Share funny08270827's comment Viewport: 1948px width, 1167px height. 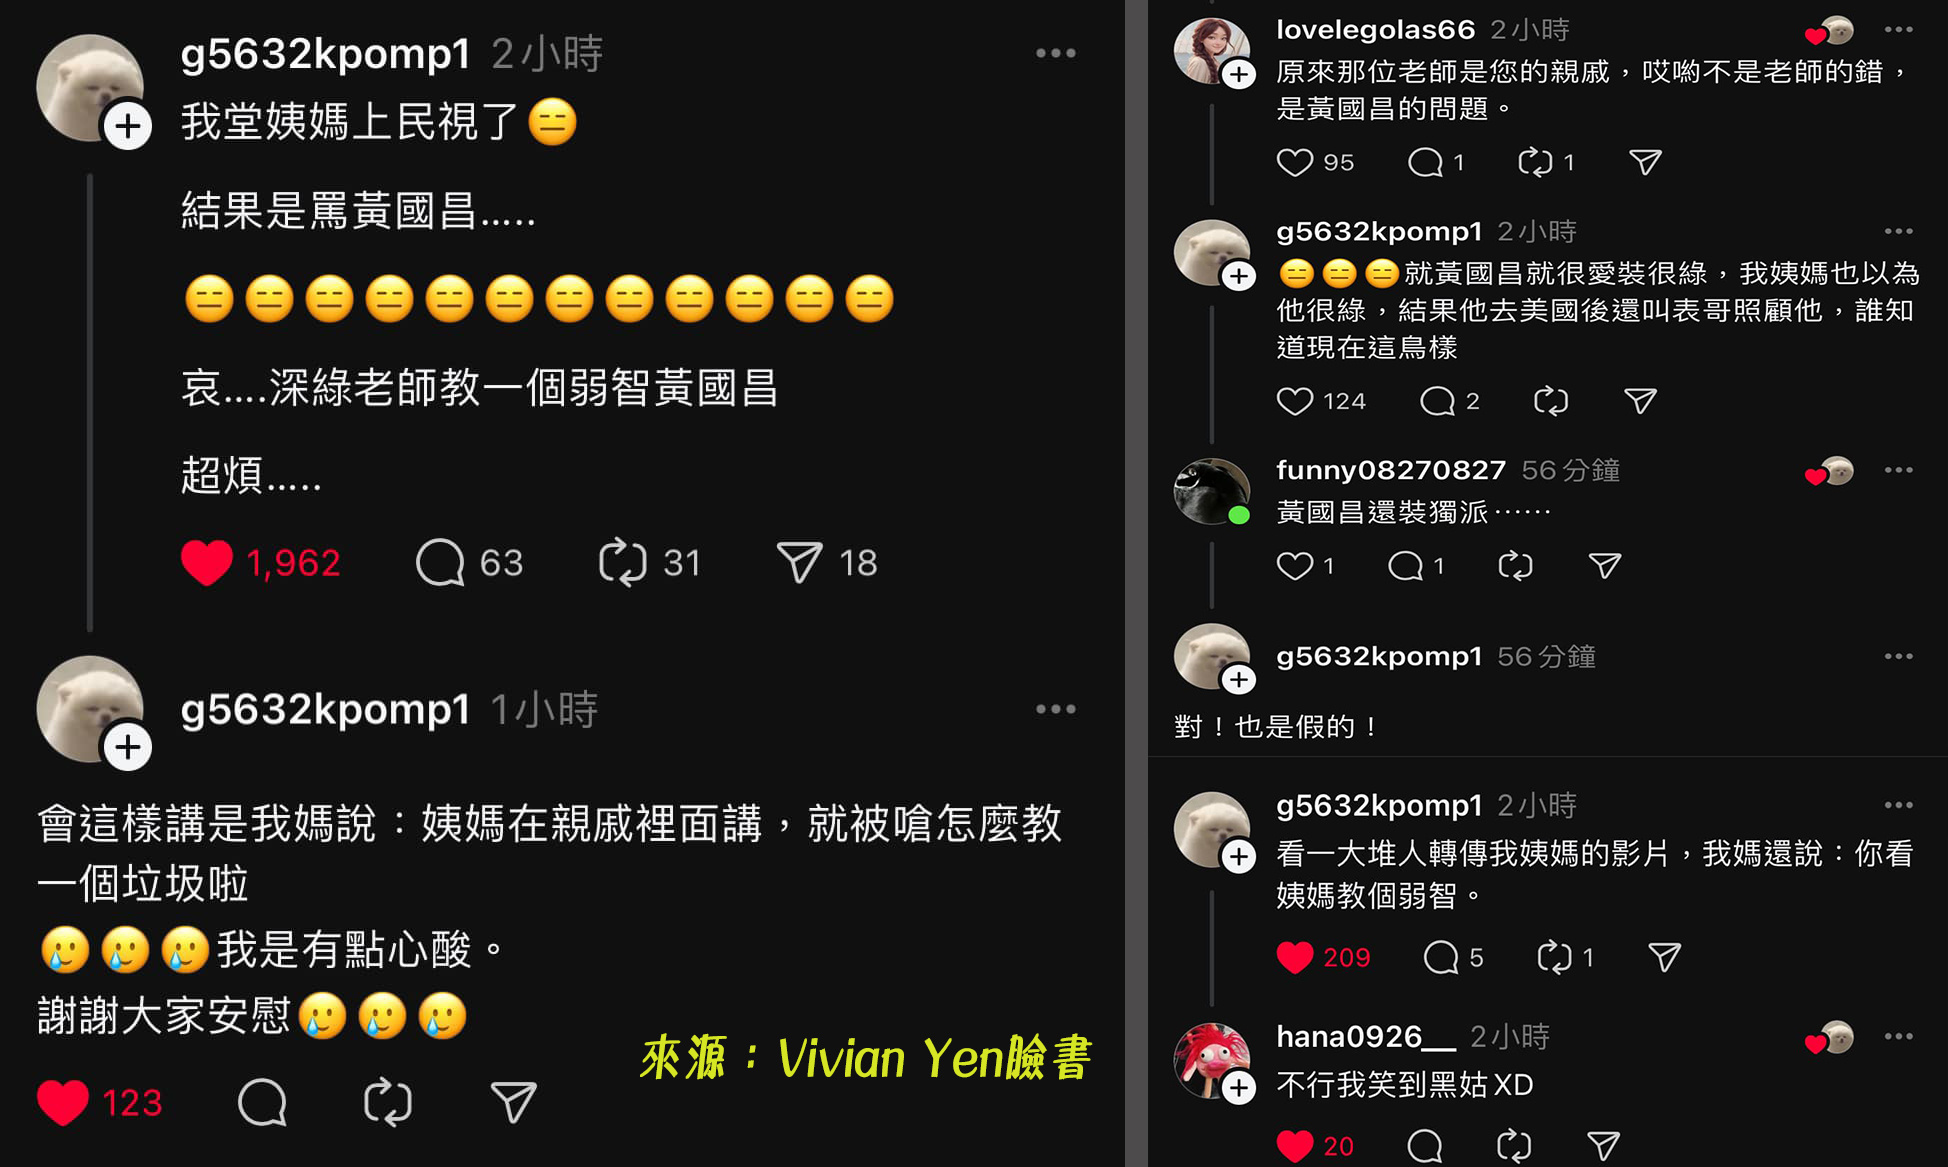pos(1604,566)
